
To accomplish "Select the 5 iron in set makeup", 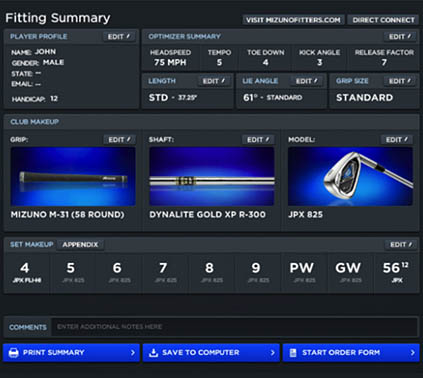I will tap(73, 273).
